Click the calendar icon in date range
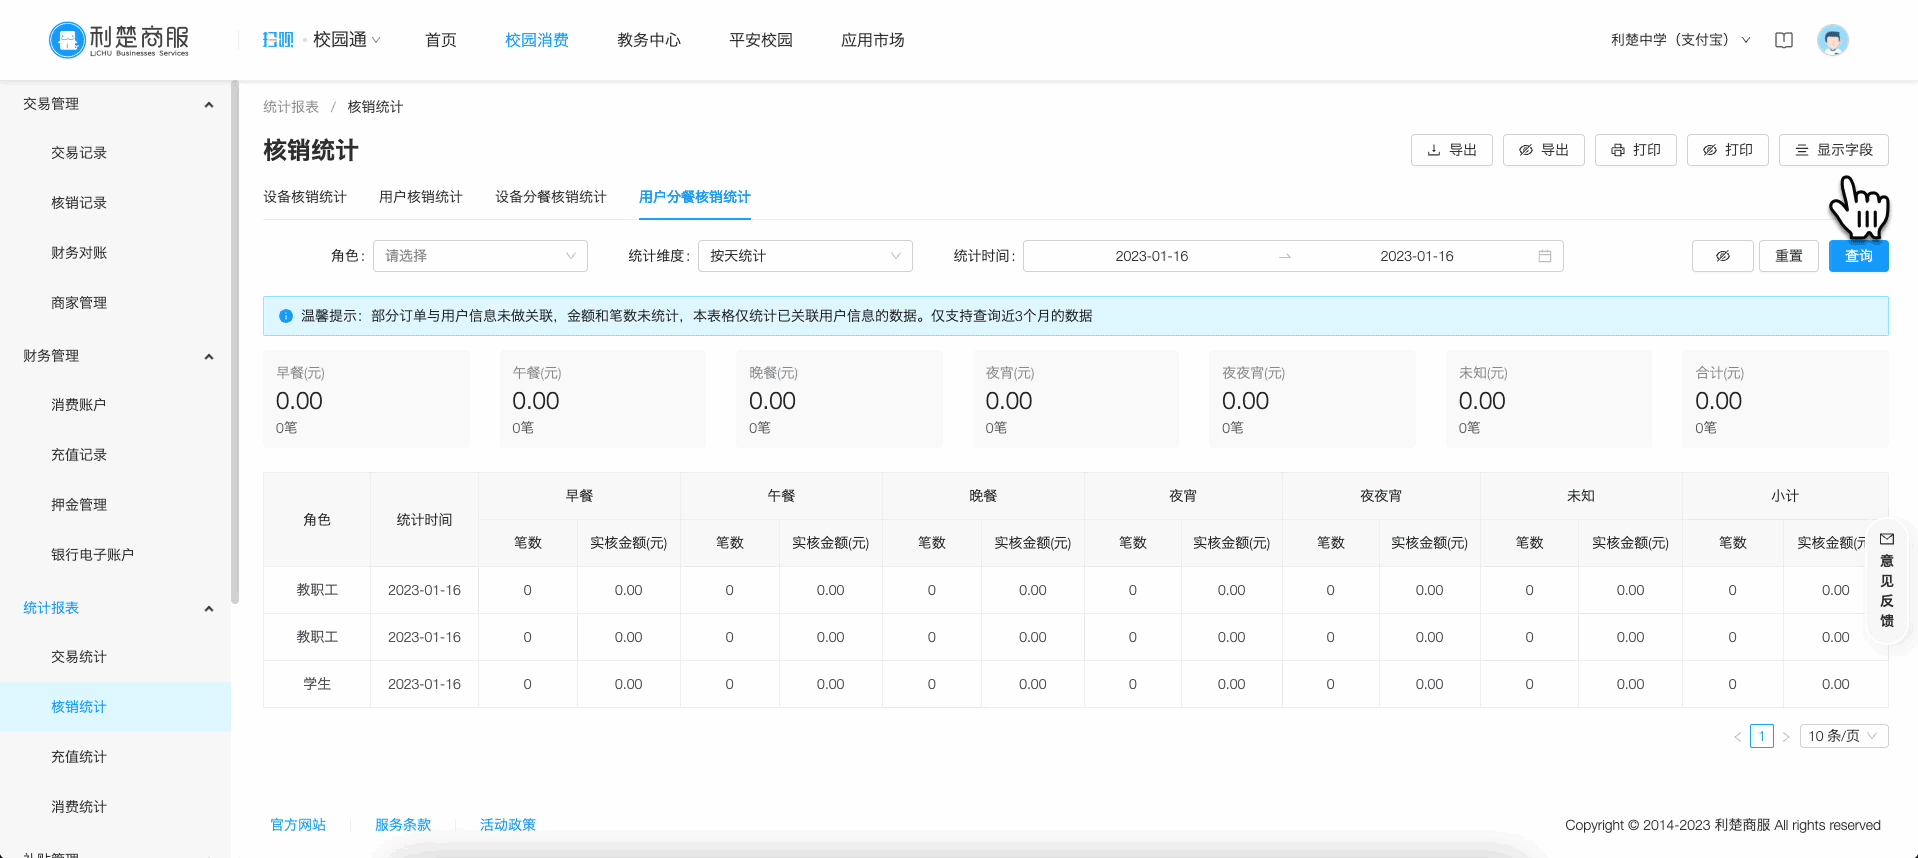This screenshot has height=858, width=1918. tap(1544, 256)
